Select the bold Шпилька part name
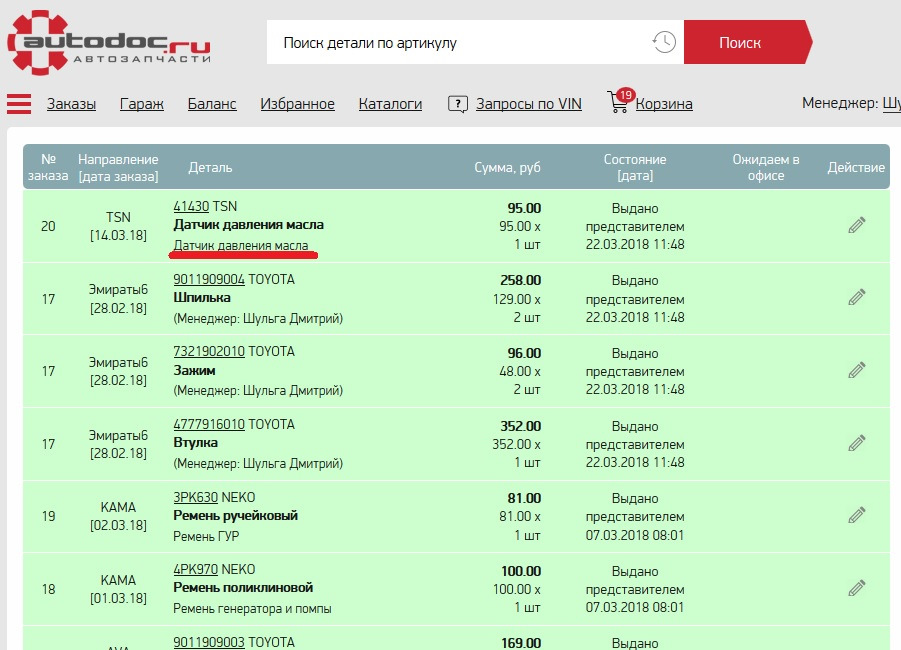Image resolution: width=901 pixels, height=650 pixels. pos(202,298)
